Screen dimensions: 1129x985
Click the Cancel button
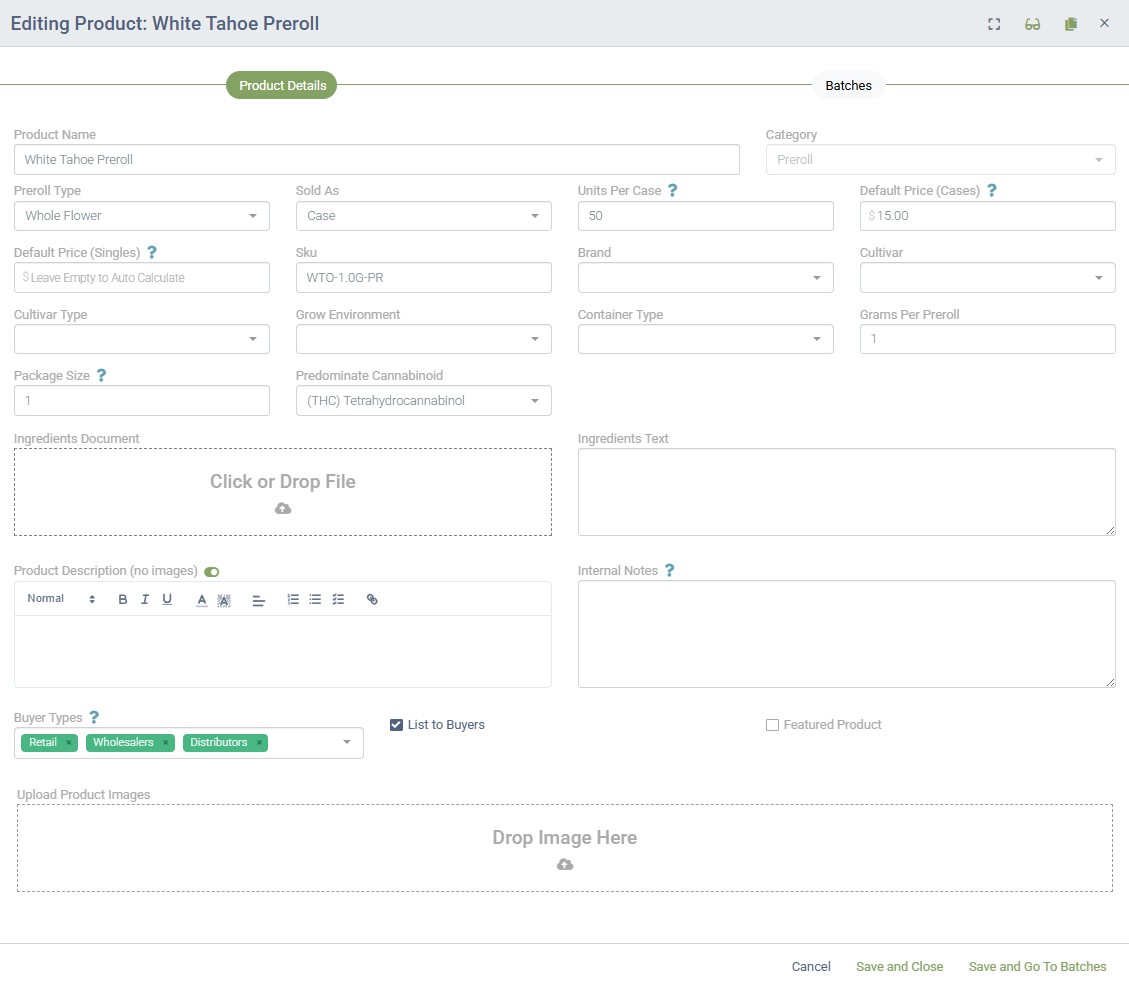coord(811,967)
